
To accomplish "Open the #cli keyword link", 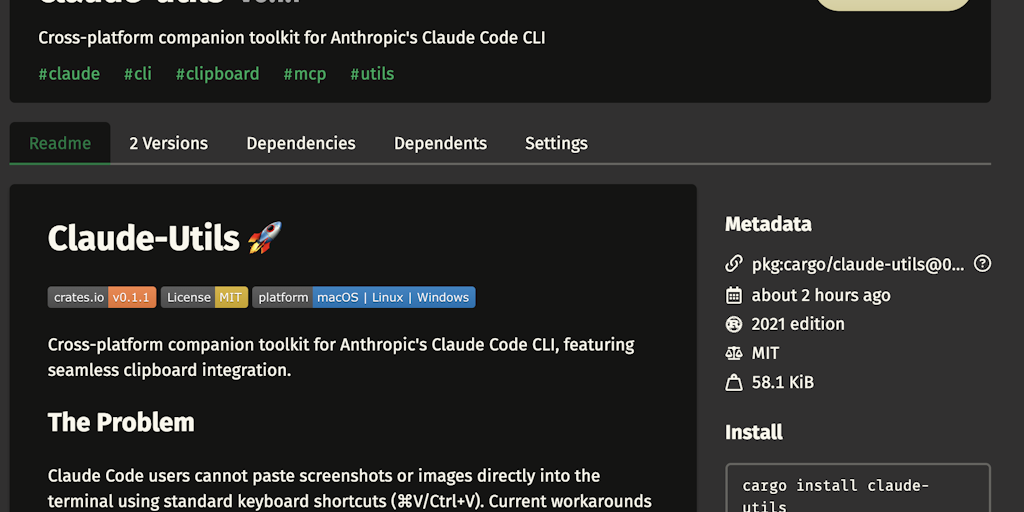I will coord(138,74).
